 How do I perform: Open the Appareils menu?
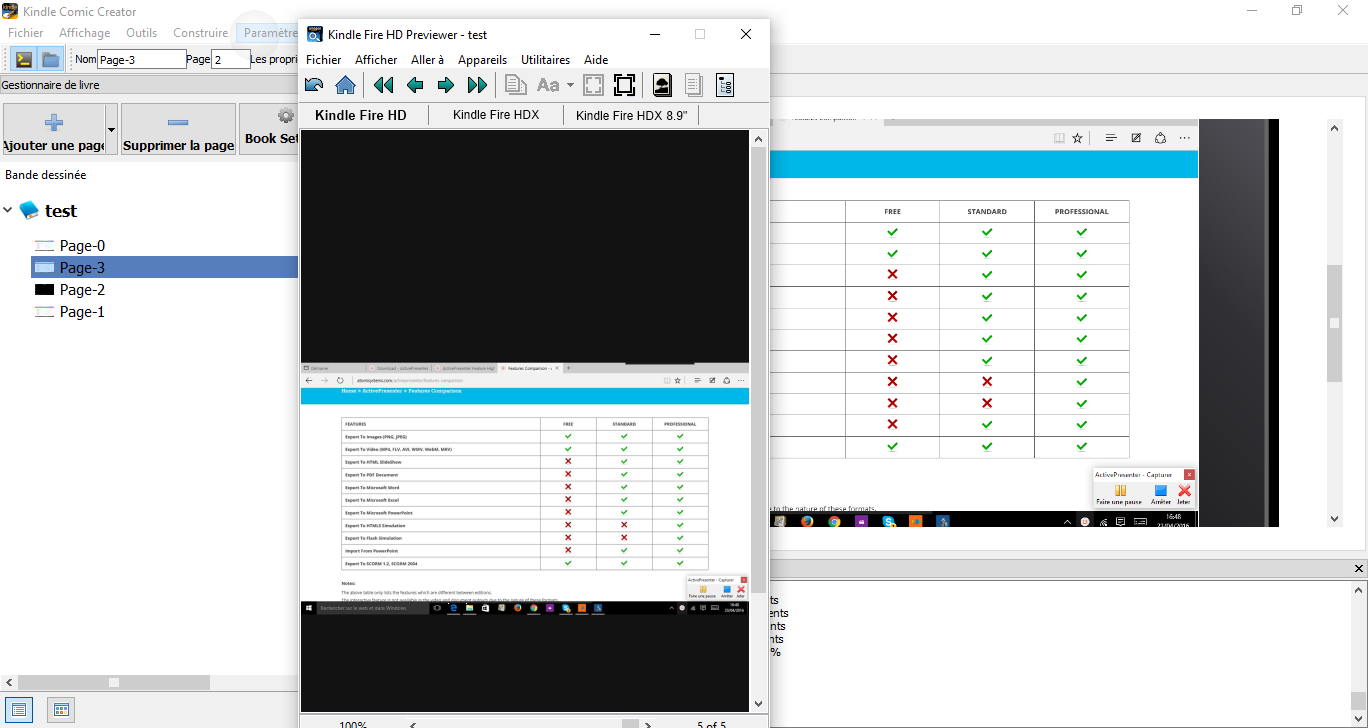click(x=483, y=60)
